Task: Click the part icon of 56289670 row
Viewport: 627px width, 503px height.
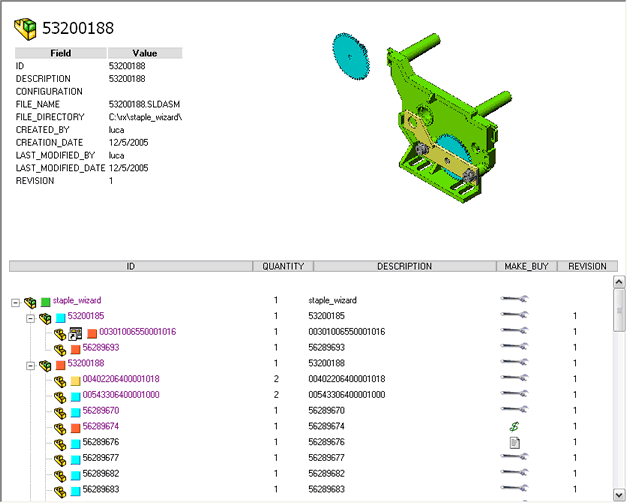Action: (60, 413)
